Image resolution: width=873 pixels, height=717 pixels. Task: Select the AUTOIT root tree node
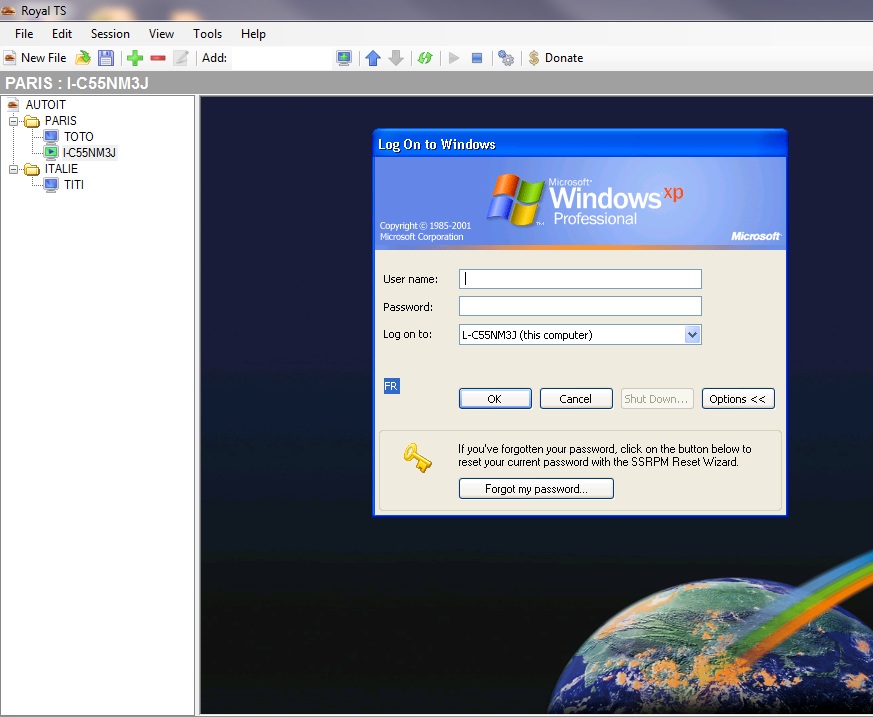[46, 105]
